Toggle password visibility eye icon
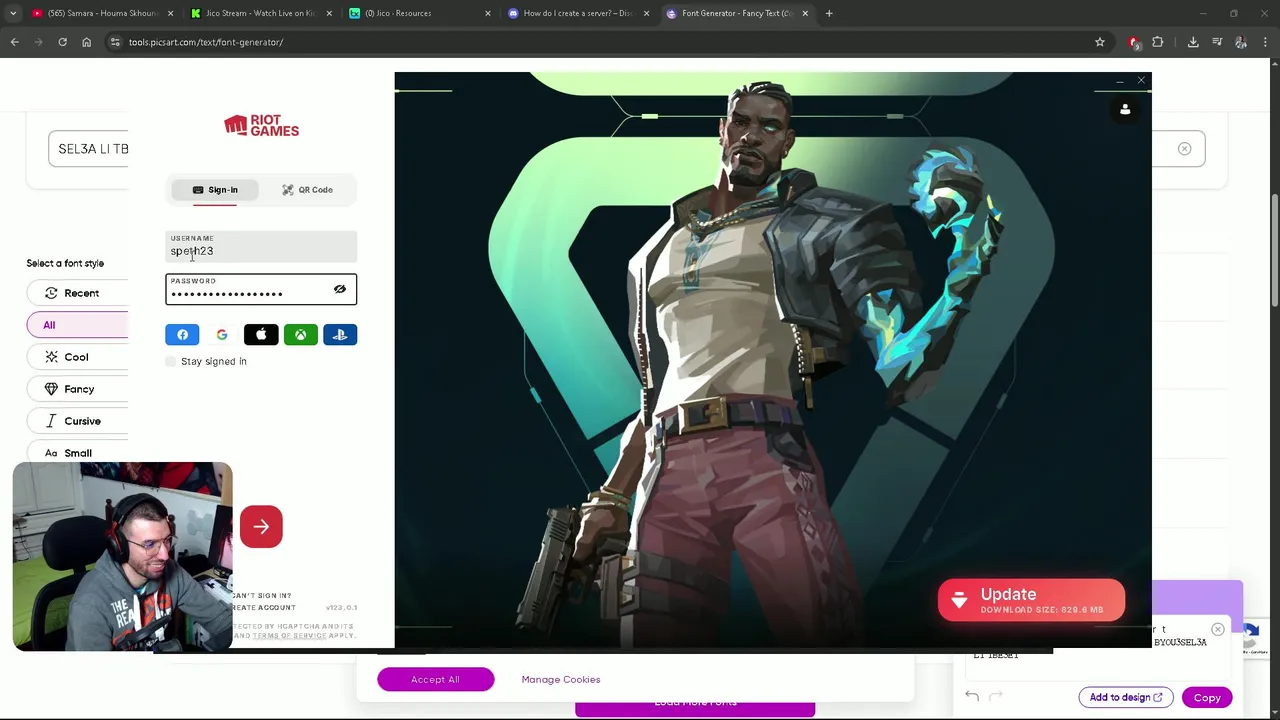Image resolution: width=1280 pixels, height=720 pixels. 340,289
